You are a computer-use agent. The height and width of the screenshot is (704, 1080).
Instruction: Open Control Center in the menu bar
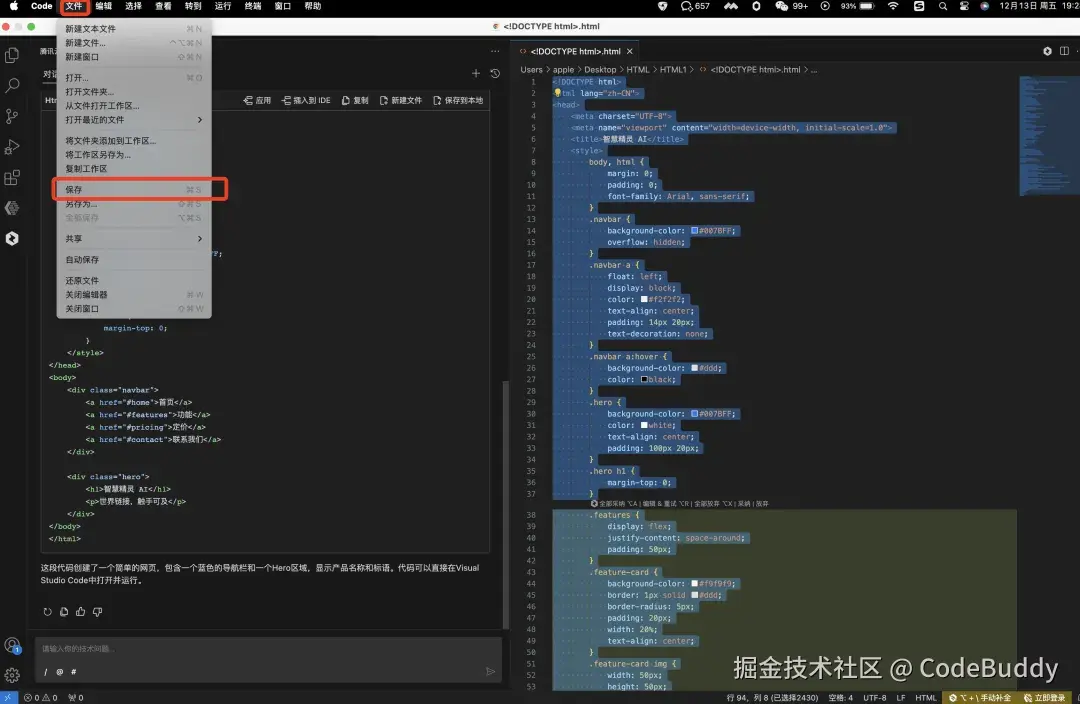click(964, 6)
